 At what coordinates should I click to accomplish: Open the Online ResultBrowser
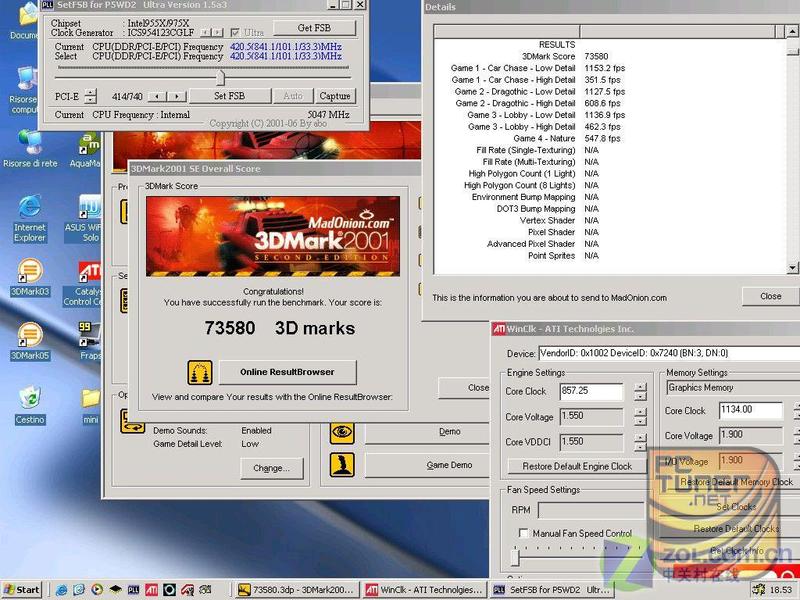point(288,372)
